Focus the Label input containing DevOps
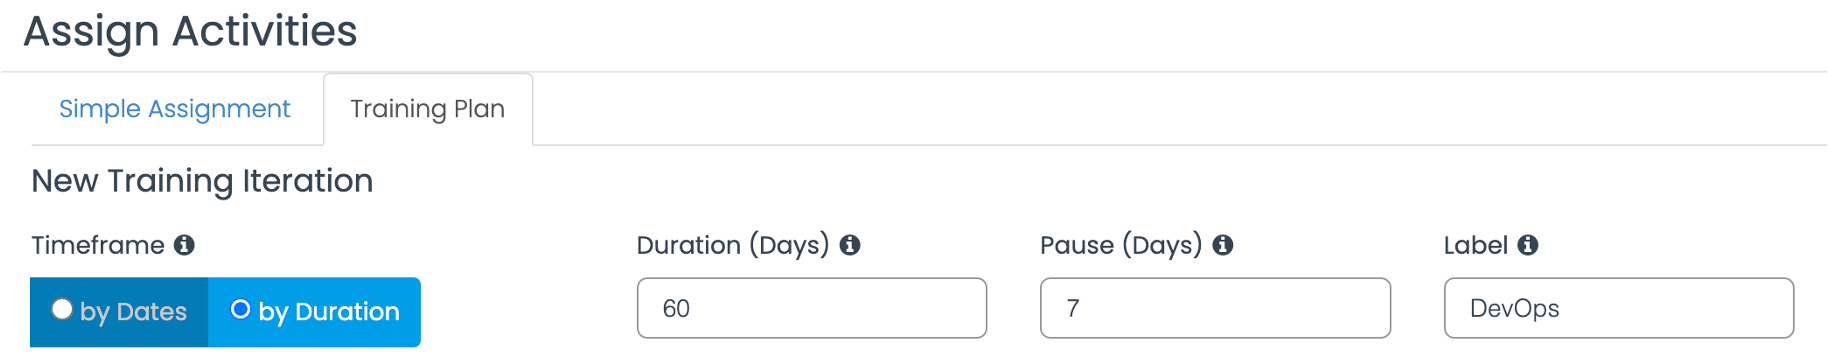 (x=1619, y=308)
